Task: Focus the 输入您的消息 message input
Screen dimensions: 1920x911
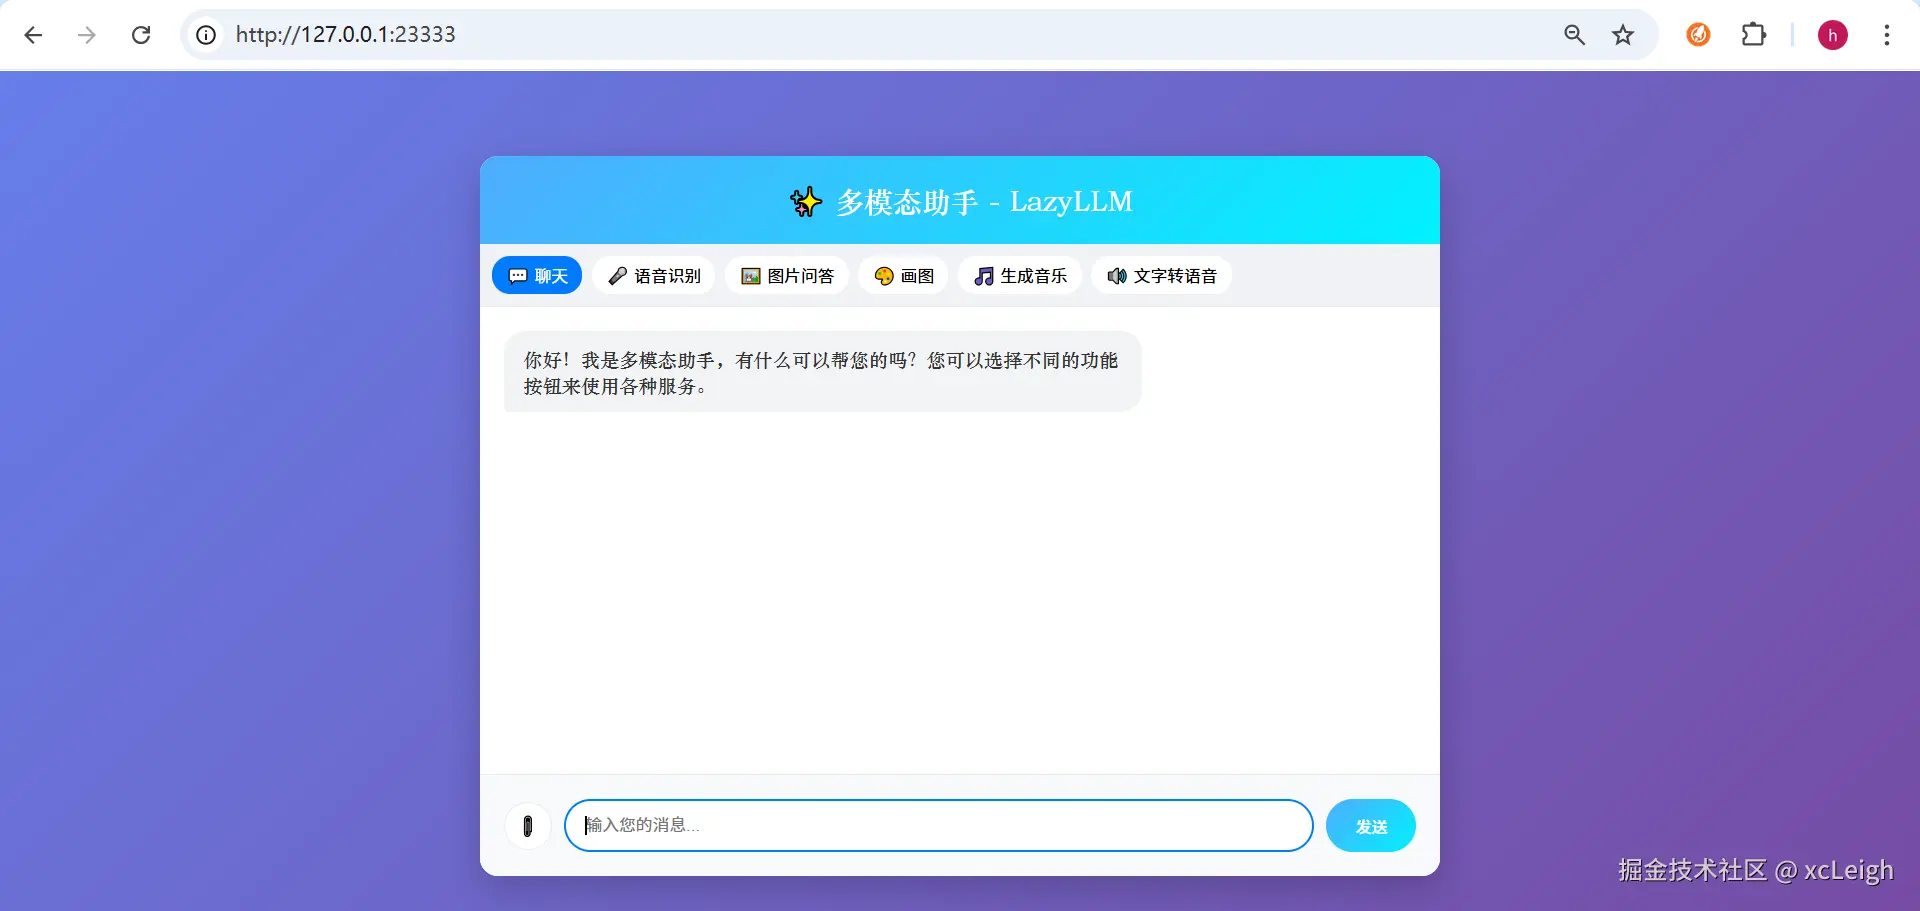Action: (938, 825)
